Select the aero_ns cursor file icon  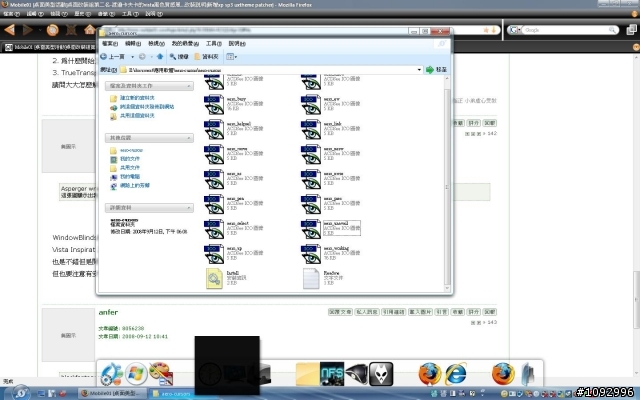214,179
